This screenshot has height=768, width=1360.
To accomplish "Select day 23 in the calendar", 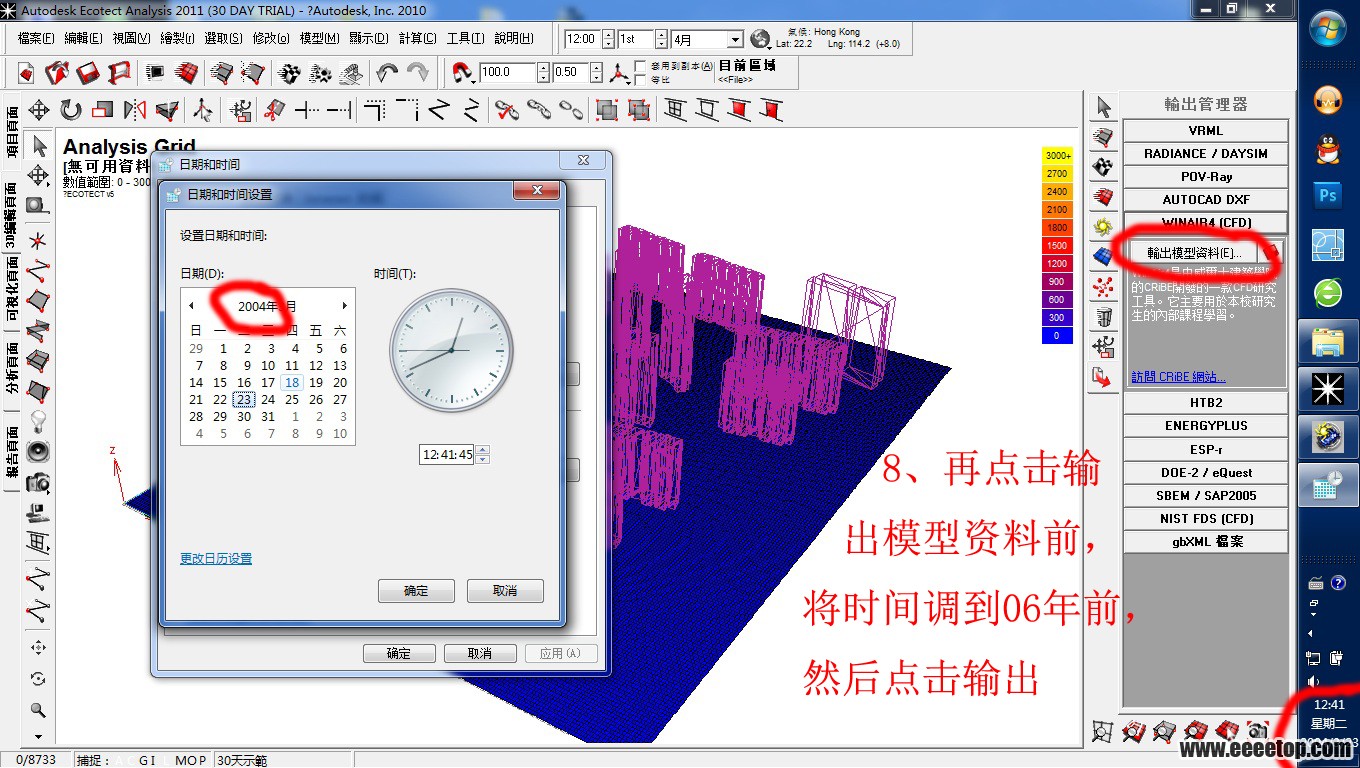I will coord(244,400).
